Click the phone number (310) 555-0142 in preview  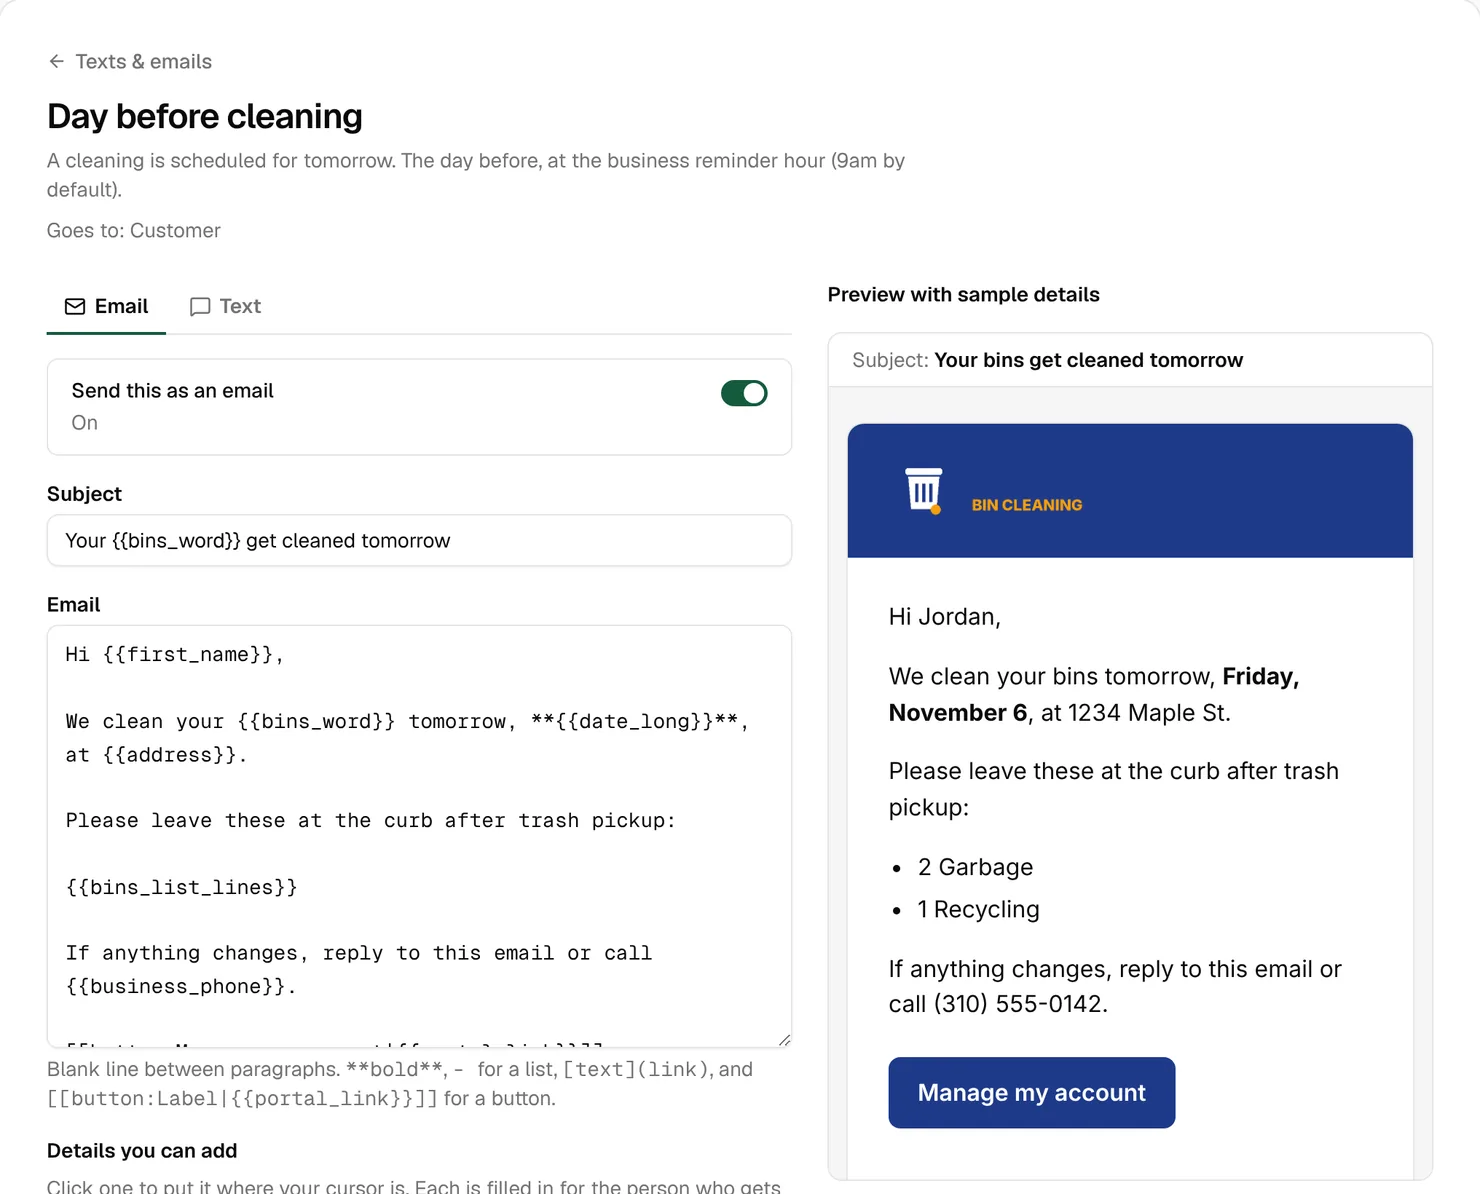[x=1018, y=1004]
